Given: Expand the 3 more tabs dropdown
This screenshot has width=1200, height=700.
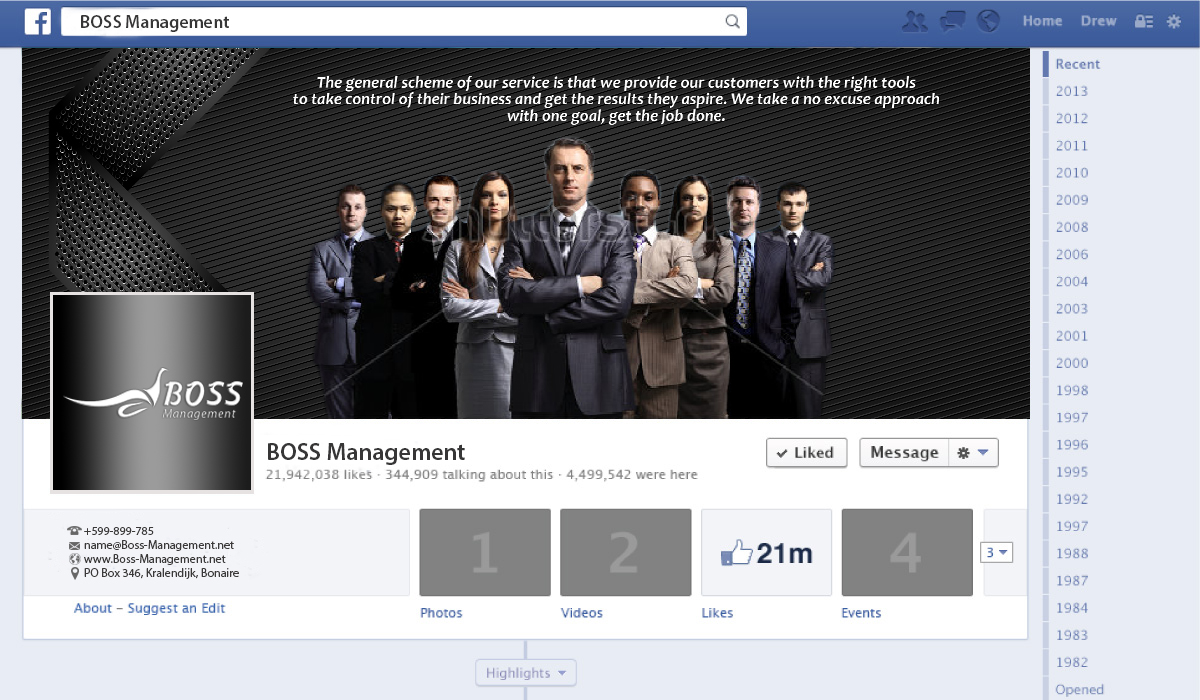Looking at the screenshot, I should pos(997,552).
